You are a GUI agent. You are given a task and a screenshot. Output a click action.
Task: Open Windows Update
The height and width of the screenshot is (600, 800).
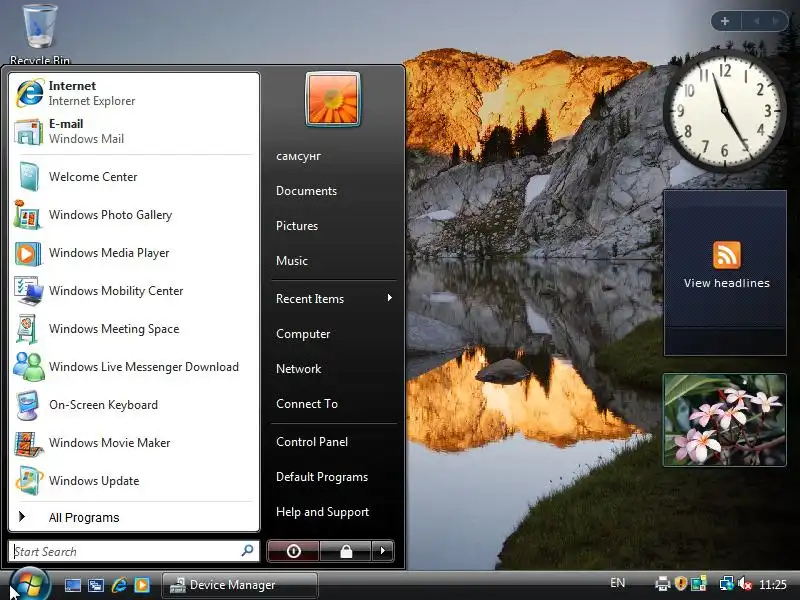coord(134,481)
